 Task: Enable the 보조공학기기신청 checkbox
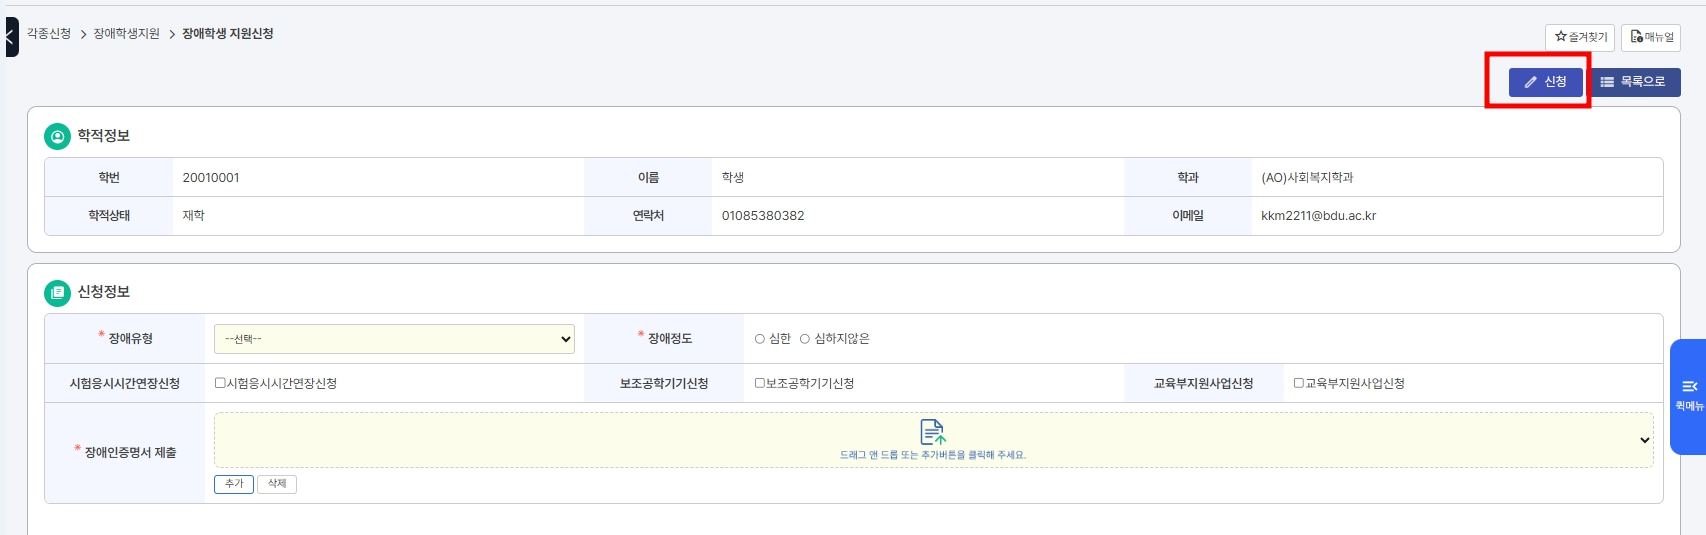(759, 383)
